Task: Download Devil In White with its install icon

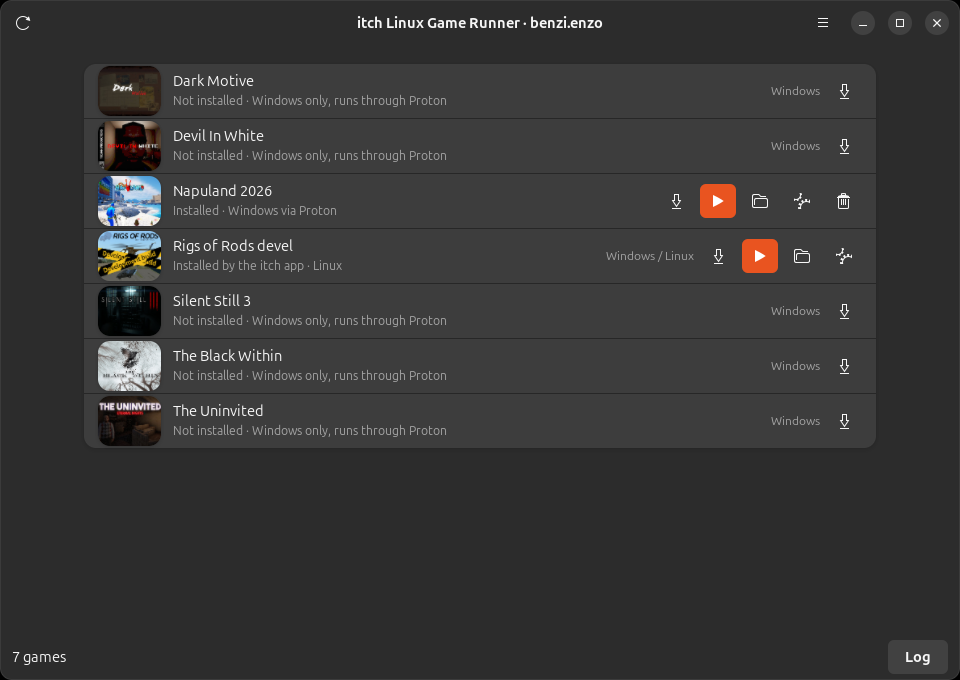Action: click(x=844, y=146)
